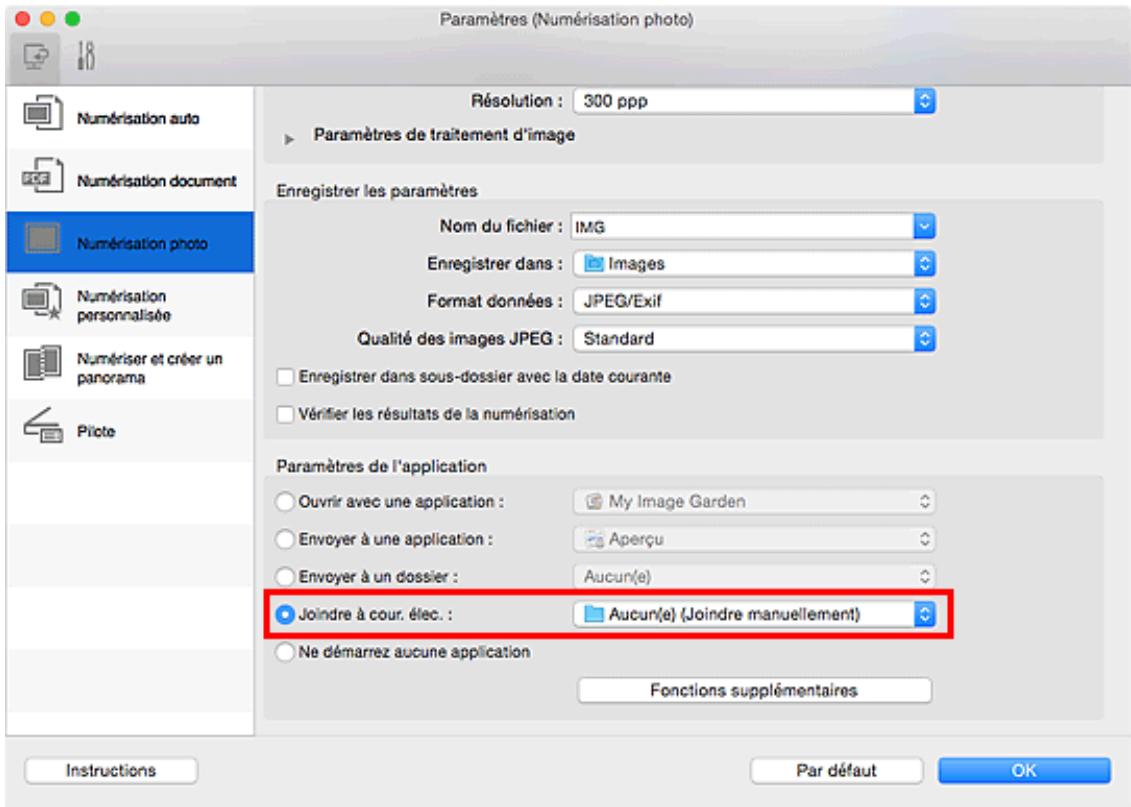
Task: Click the Fonctions supplémentaires button
Action: tap(754, 690)
